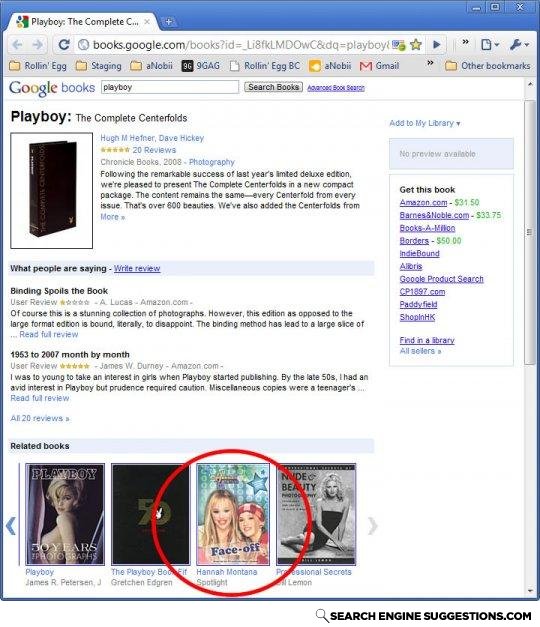Click into the playboy search field
Image resolution: width=540 pixels, height=627 pixels.
pos(170,87)
